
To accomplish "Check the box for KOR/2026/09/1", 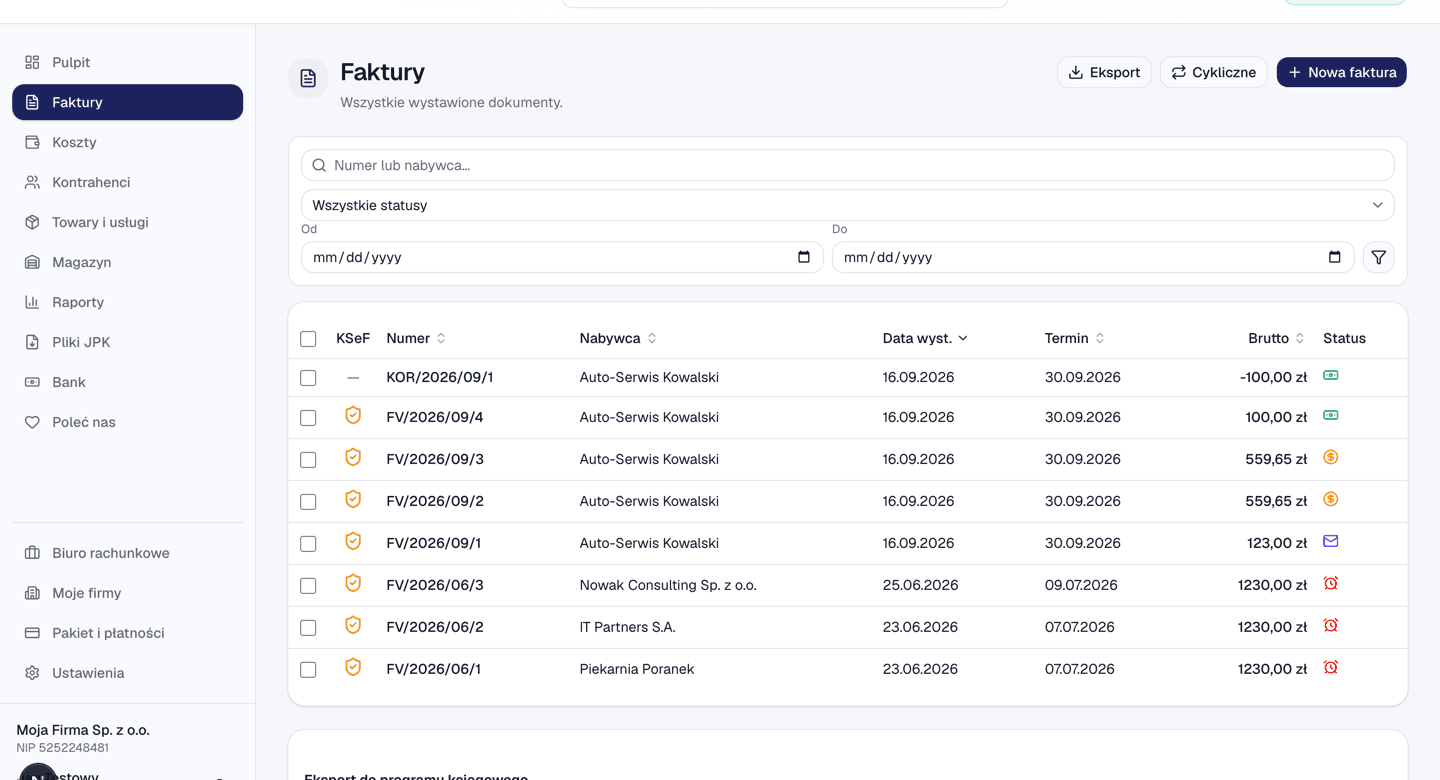I will (308, 378).
